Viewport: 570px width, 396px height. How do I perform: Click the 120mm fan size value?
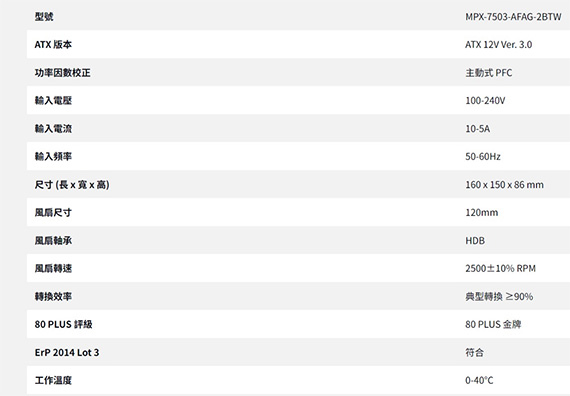[482, 213]
